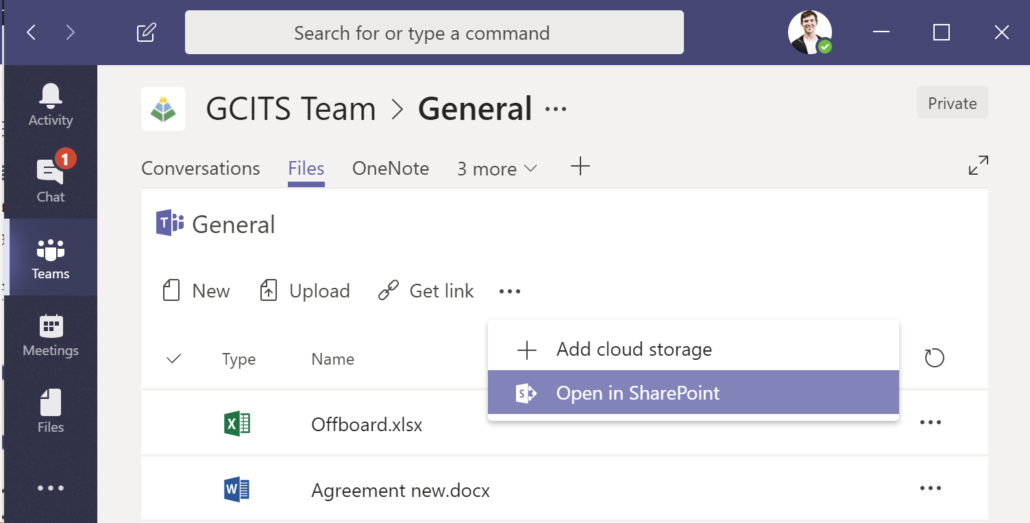Click the Word icon for Agreement new.docx

pos(237,490)
